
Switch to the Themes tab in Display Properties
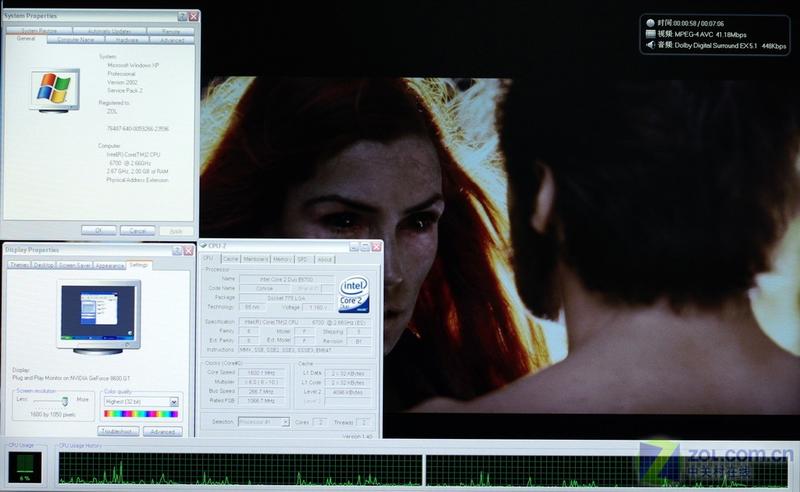click(x=19, y=265)
